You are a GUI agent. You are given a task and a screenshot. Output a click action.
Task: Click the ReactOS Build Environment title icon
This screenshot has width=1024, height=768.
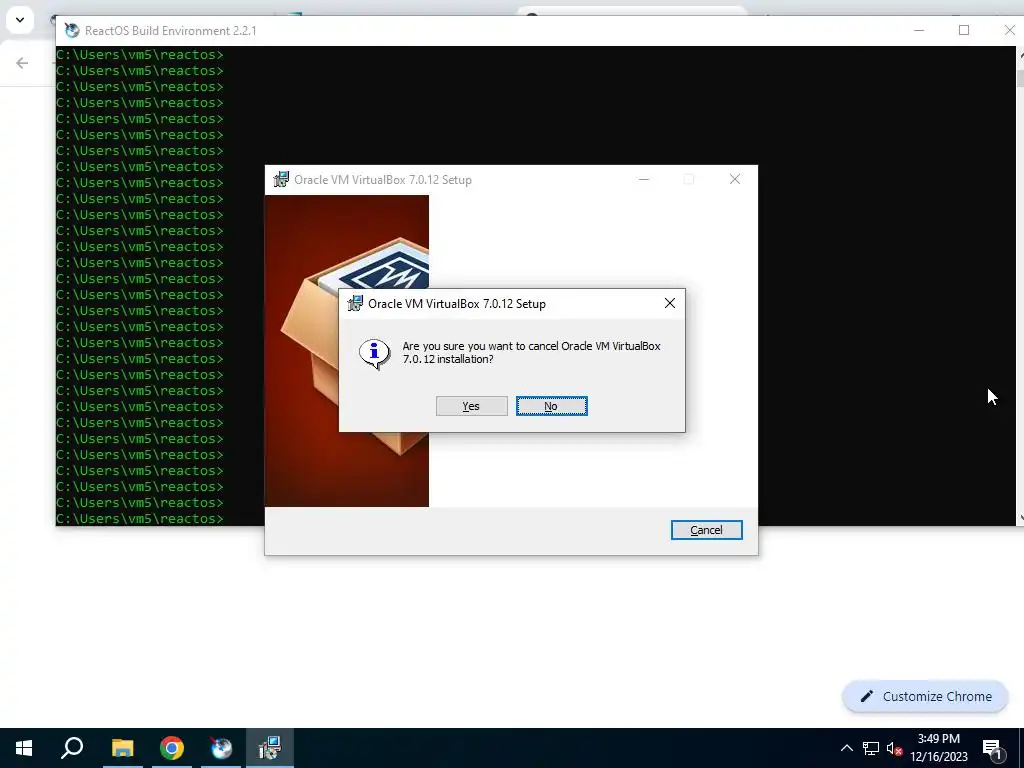coord(72,30)
